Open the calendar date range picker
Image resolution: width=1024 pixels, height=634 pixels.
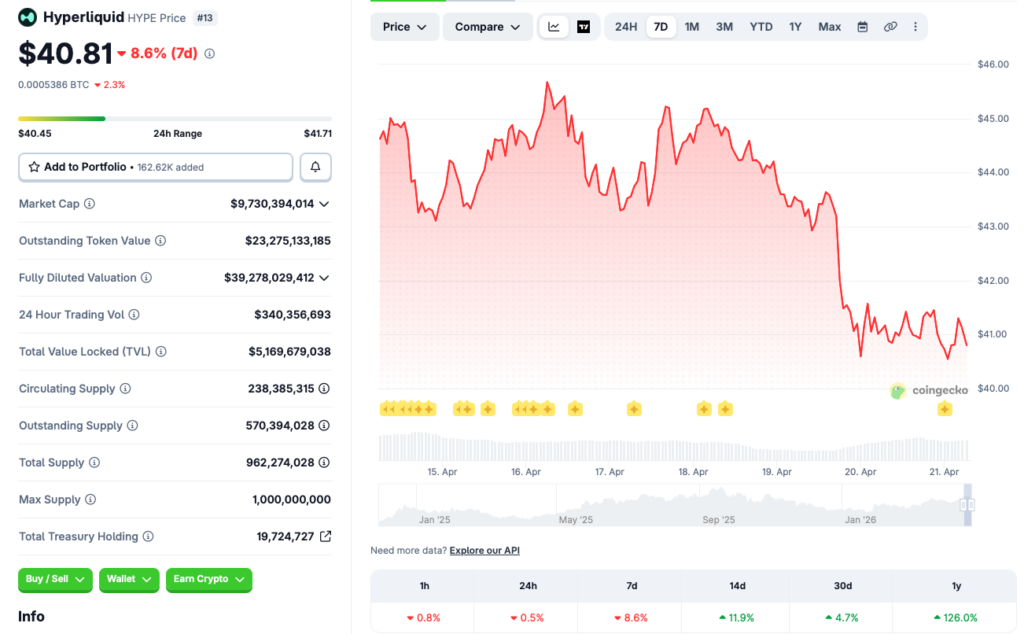pyautogui.click(x=862, y=27)
